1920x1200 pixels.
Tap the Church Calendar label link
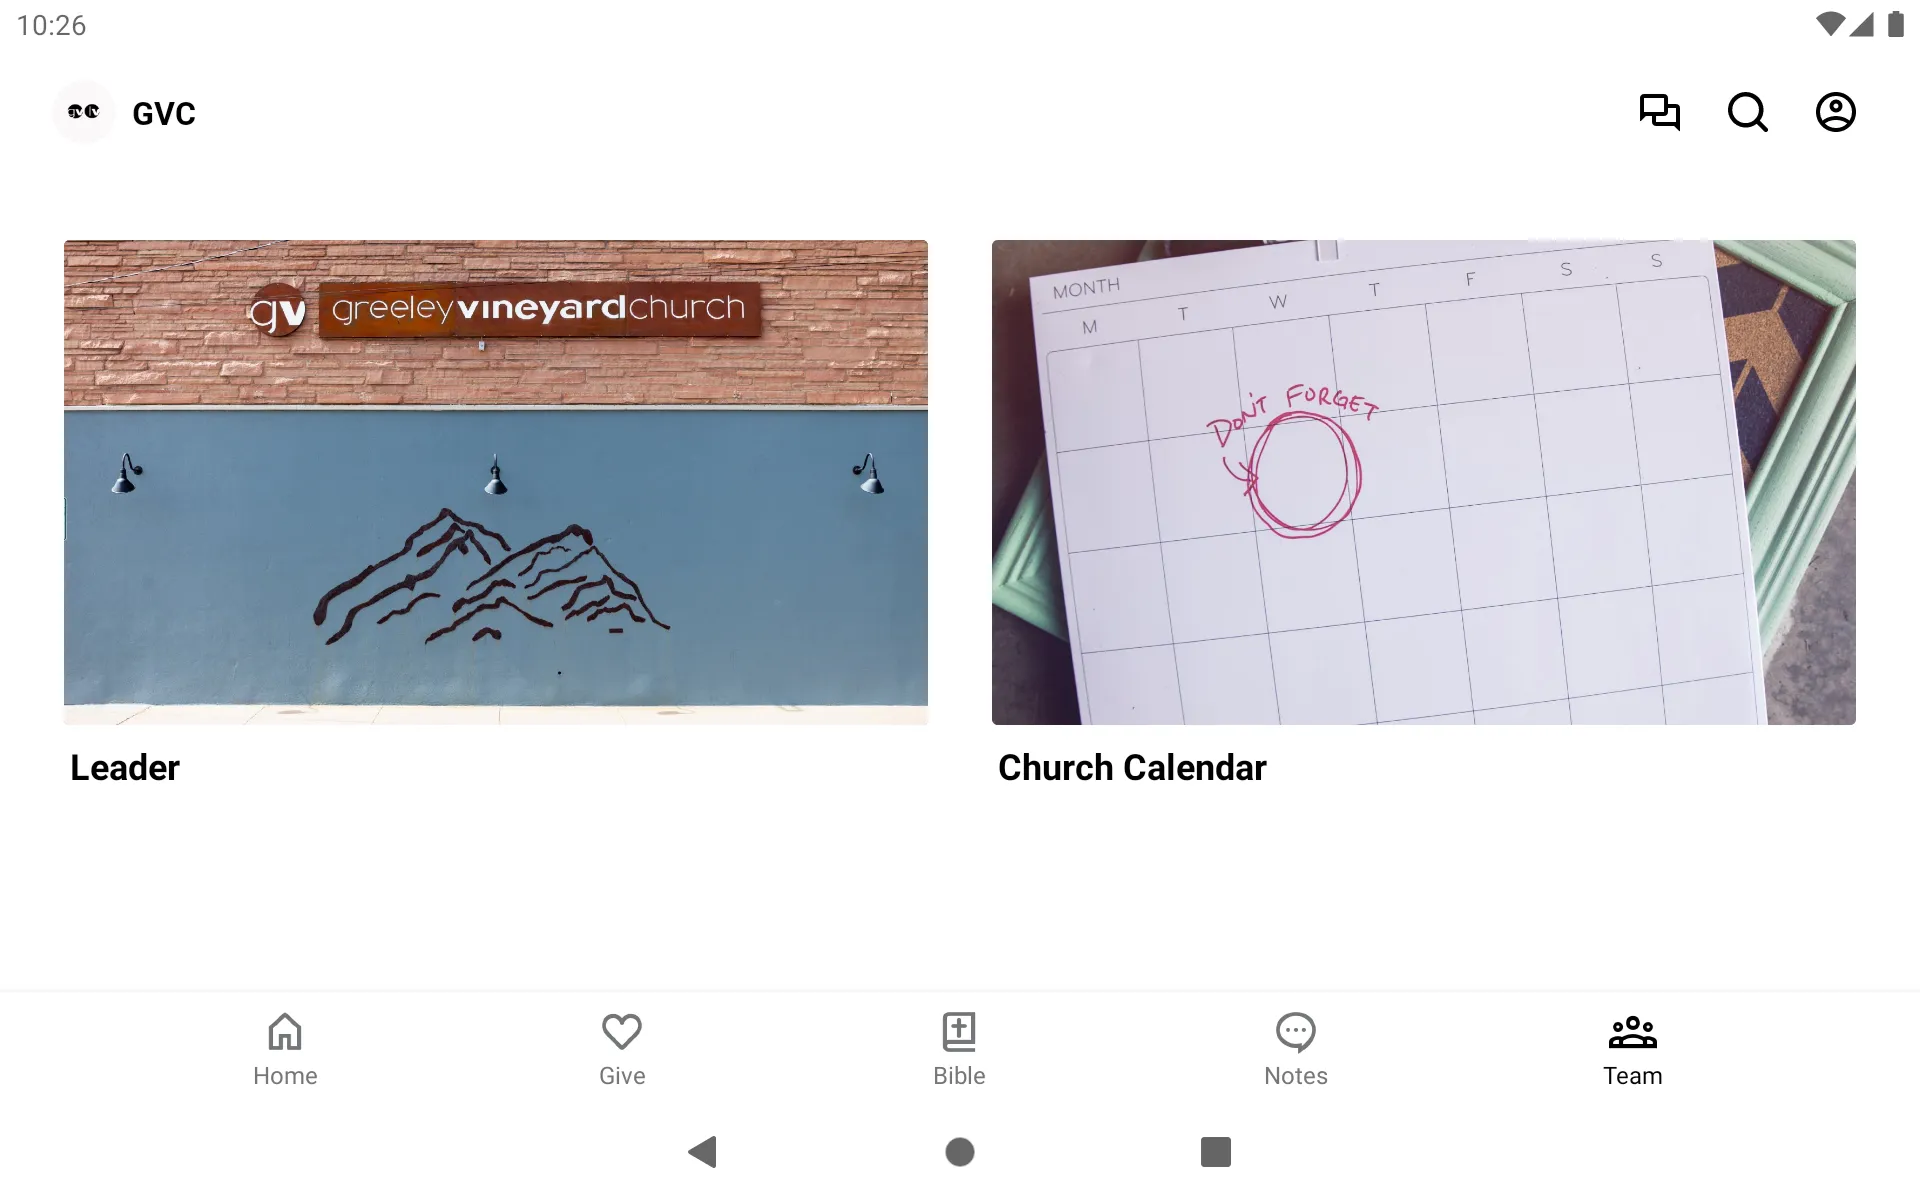(x=1132, y=767)
